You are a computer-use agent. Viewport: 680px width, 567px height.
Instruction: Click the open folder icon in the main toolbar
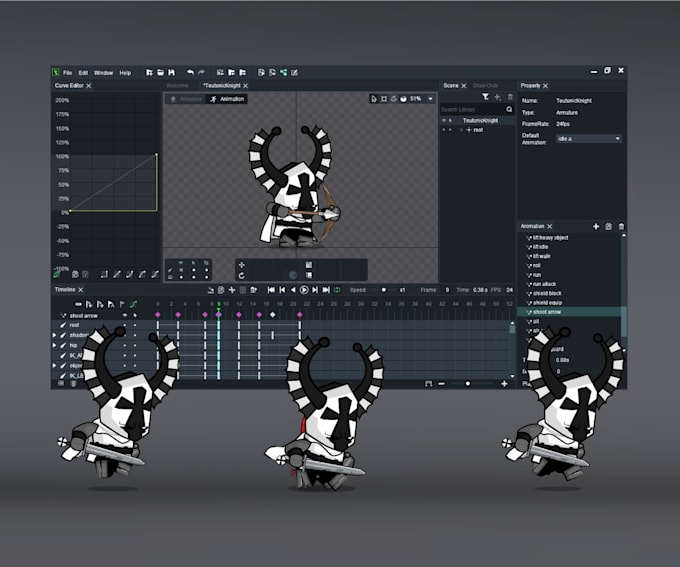[x=160, y=72]
